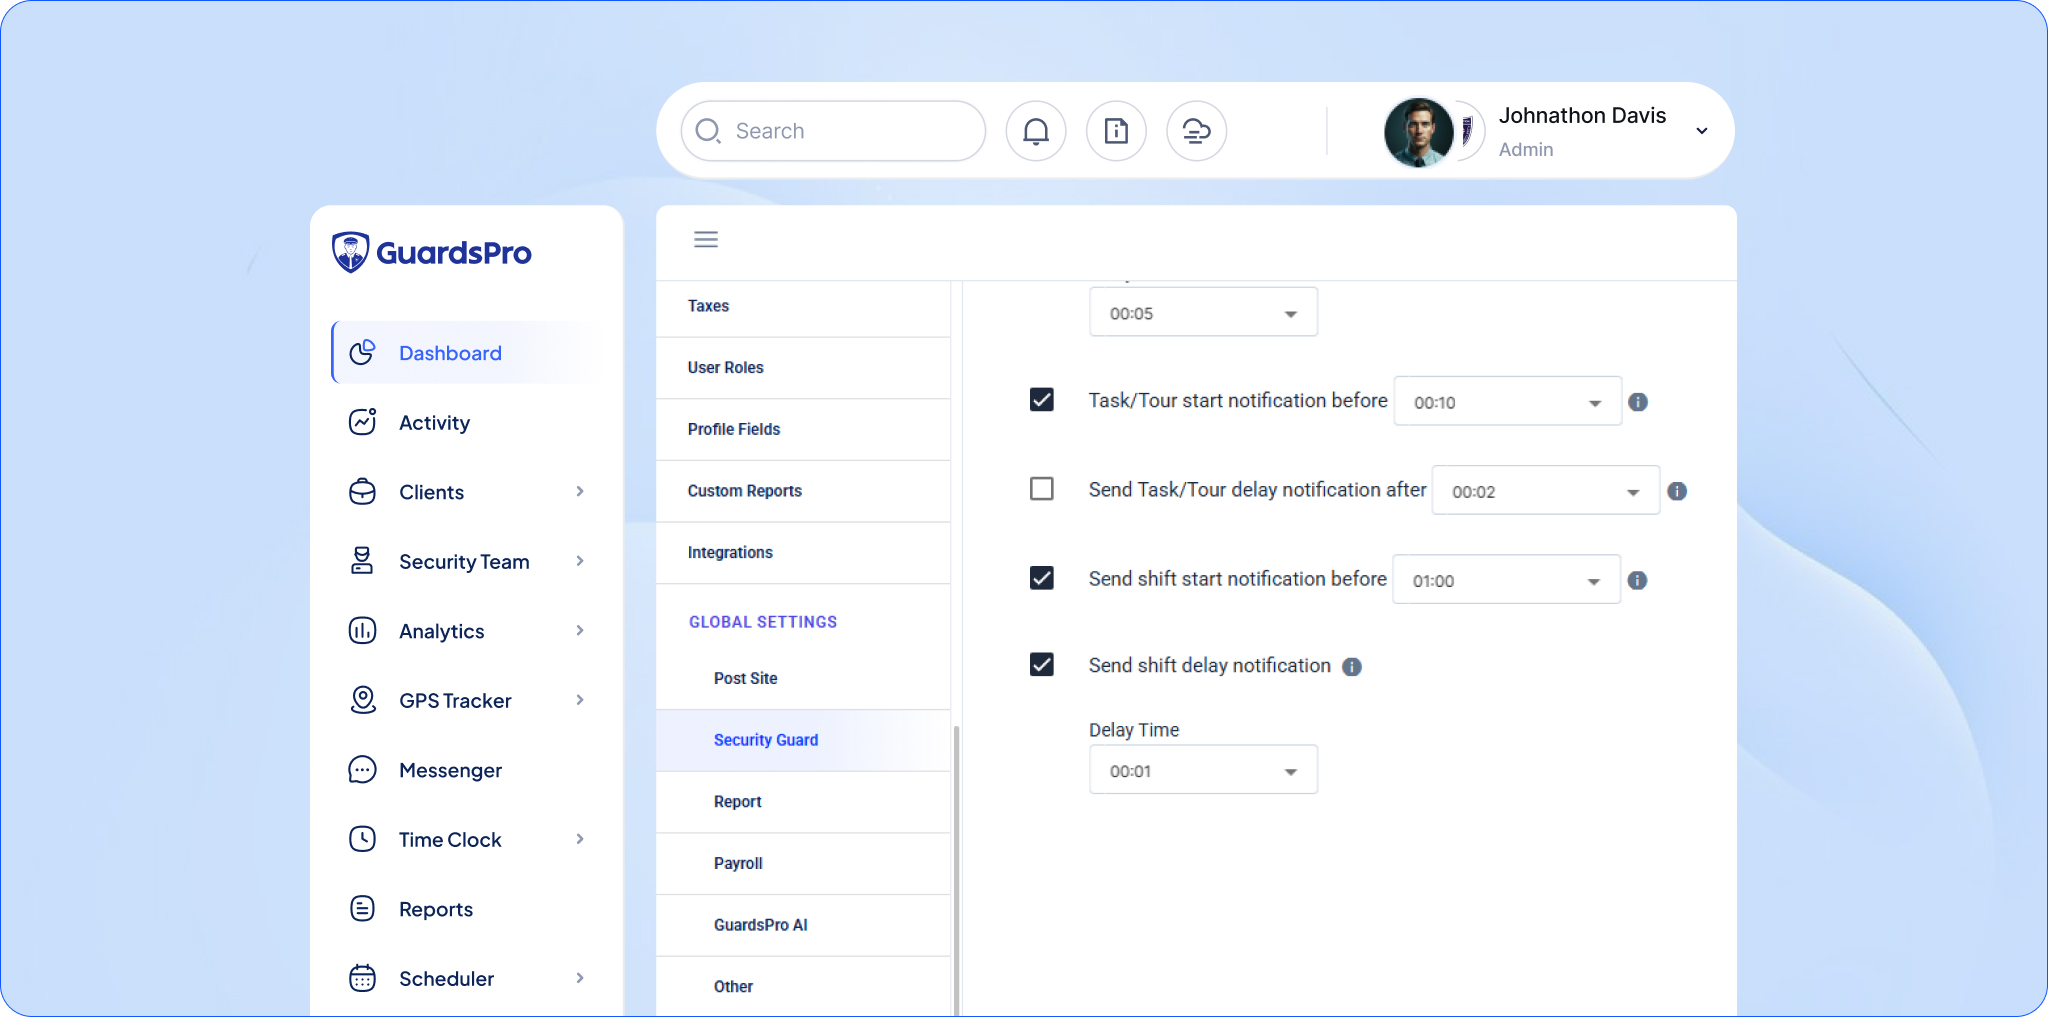This screenshot has height=1017, width=2048.
Task: Click the cloud sync icon in top bar
Action: [1196, 131]
